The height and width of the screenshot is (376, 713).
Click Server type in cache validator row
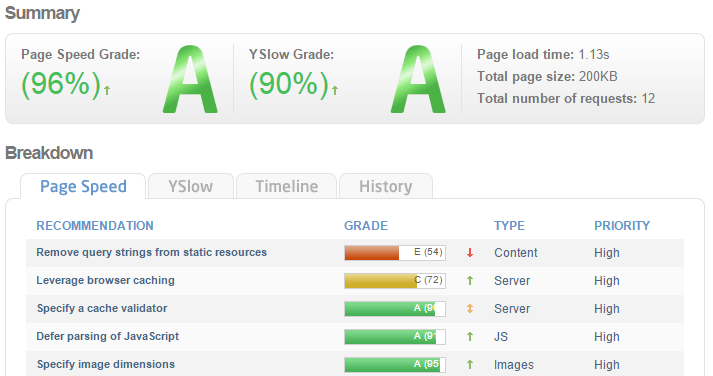click(512, 309)
